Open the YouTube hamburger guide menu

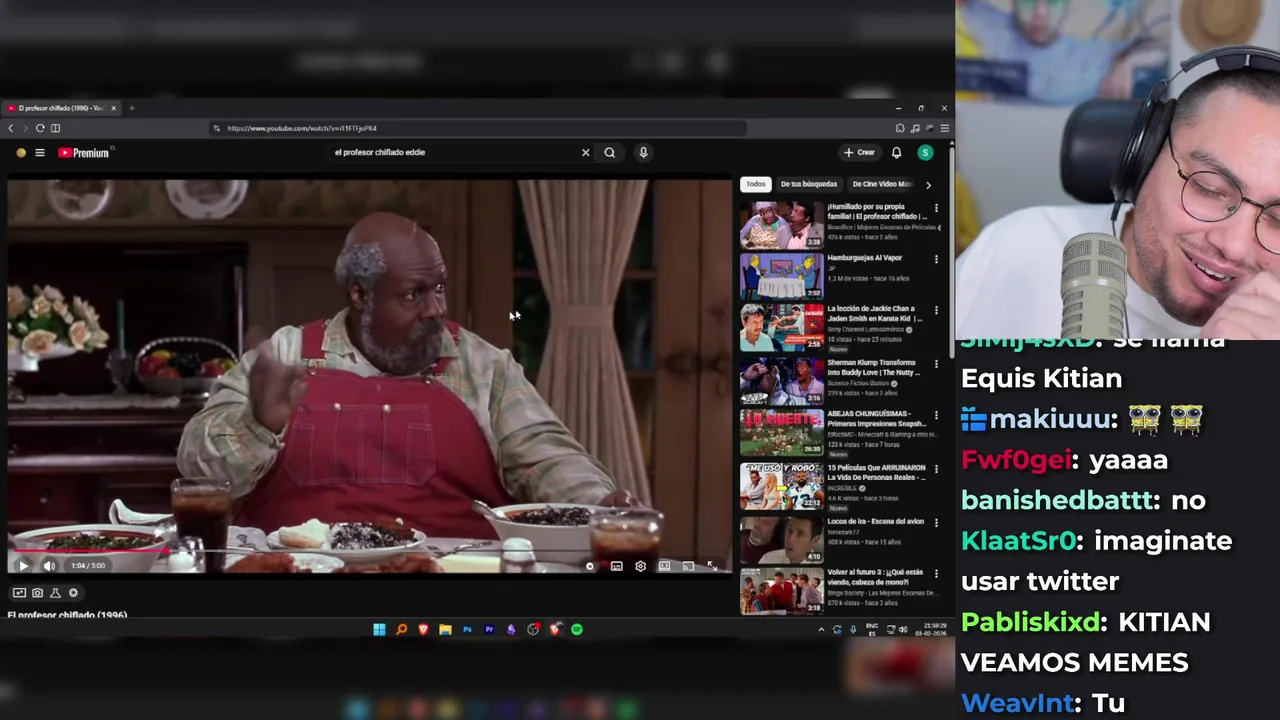coord(40,153)
